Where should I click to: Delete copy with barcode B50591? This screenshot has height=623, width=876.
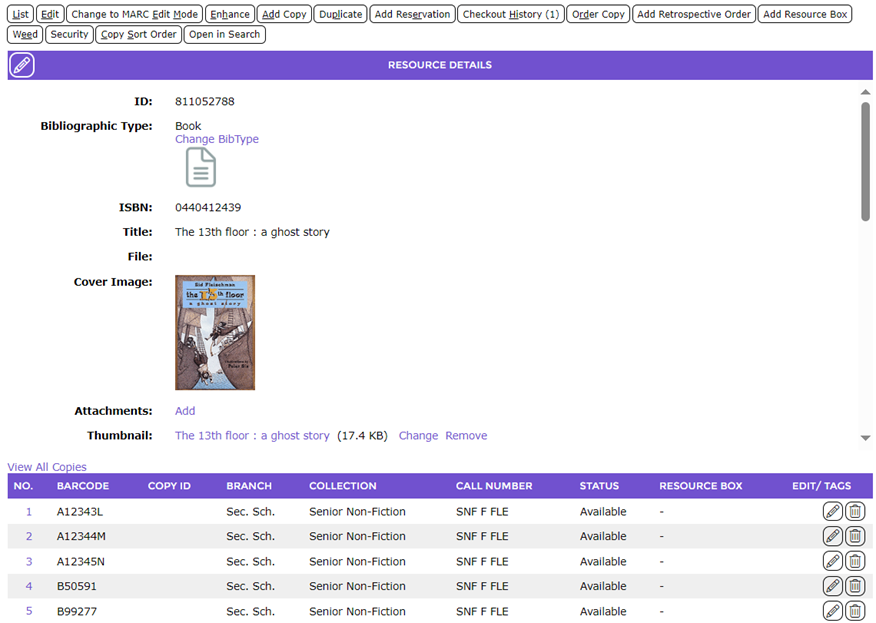coord(855,586)
